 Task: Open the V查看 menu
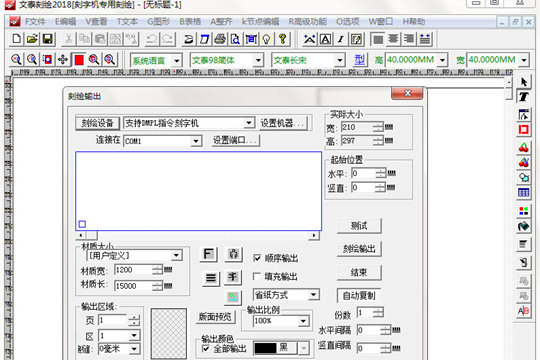pos(96,22)
